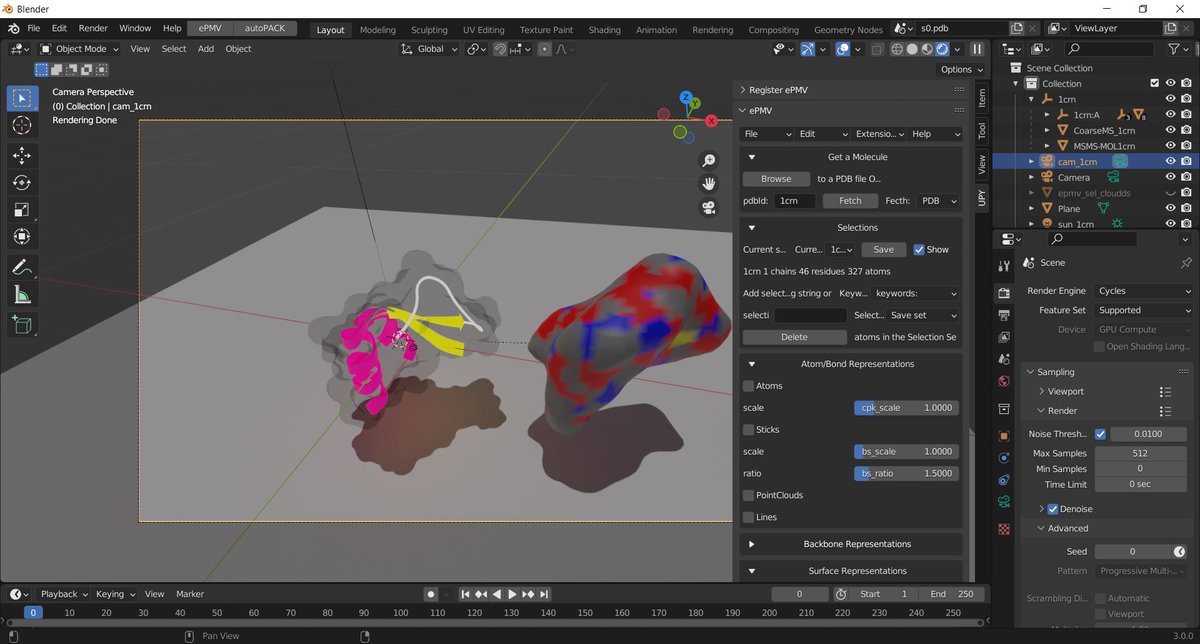1200x644 pixels.
Task: Choose the Move tool
Action: point(22,155)
